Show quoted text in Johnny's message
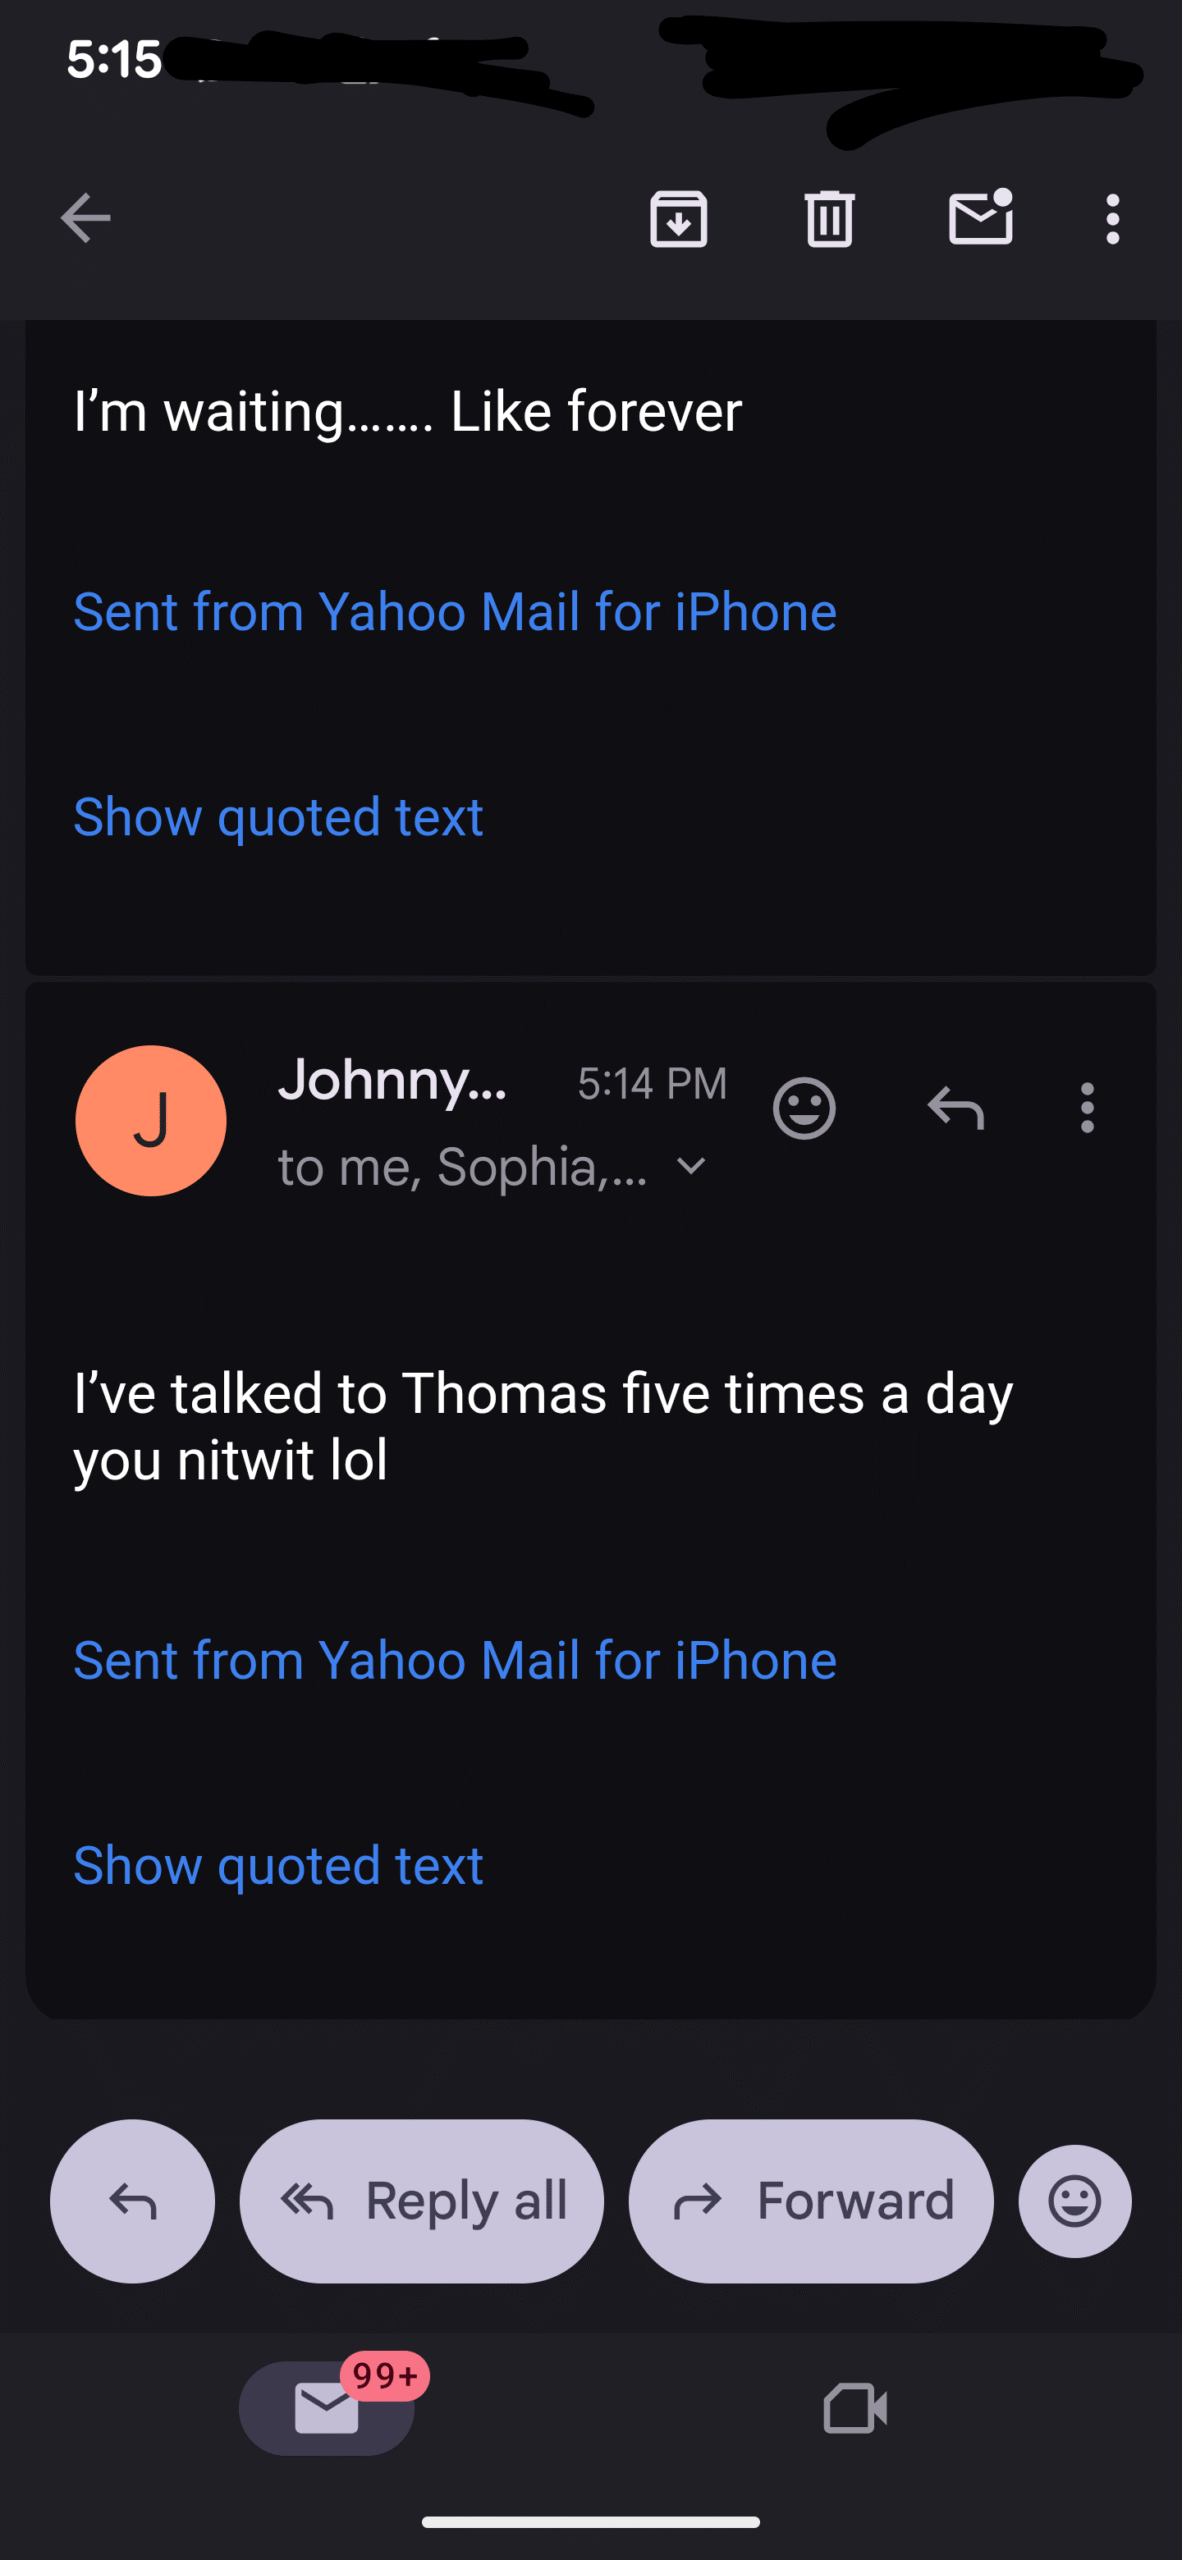The height and width of the screenshot is (2560, 1182). (x=278, y=1866)
